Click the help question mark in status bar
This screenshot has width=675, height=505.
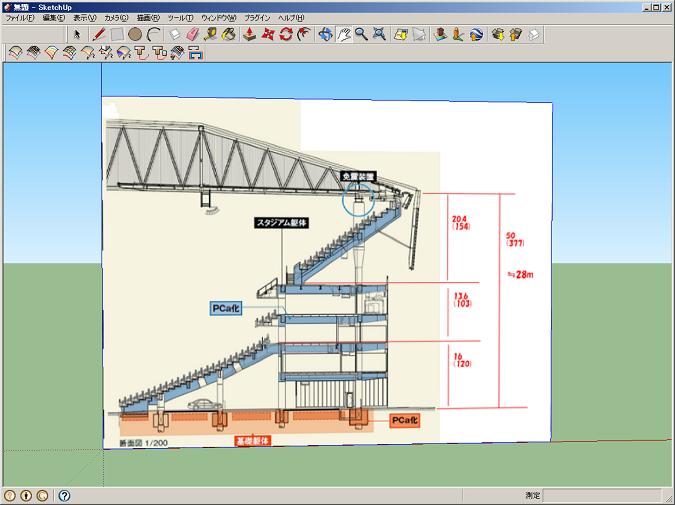(64, 495)
